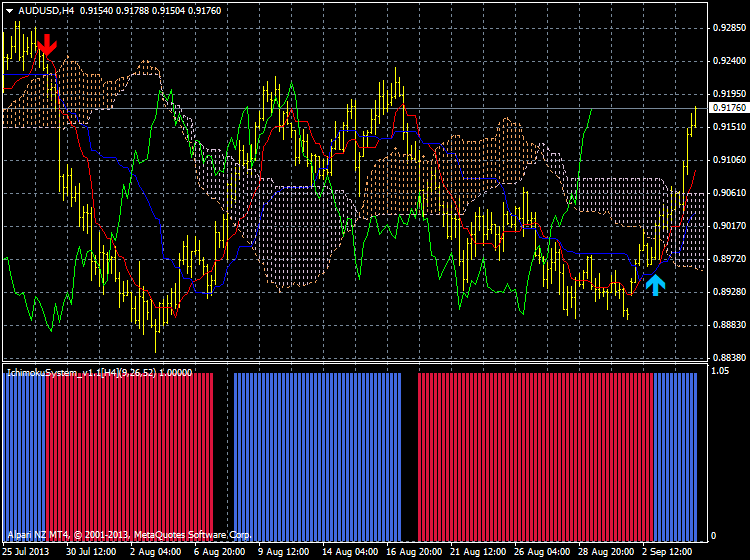This screenshot has height=560, width=750.
Task: Open the chart dropdown triangle beside AUDUSD,H4
Action: [10, 11]
